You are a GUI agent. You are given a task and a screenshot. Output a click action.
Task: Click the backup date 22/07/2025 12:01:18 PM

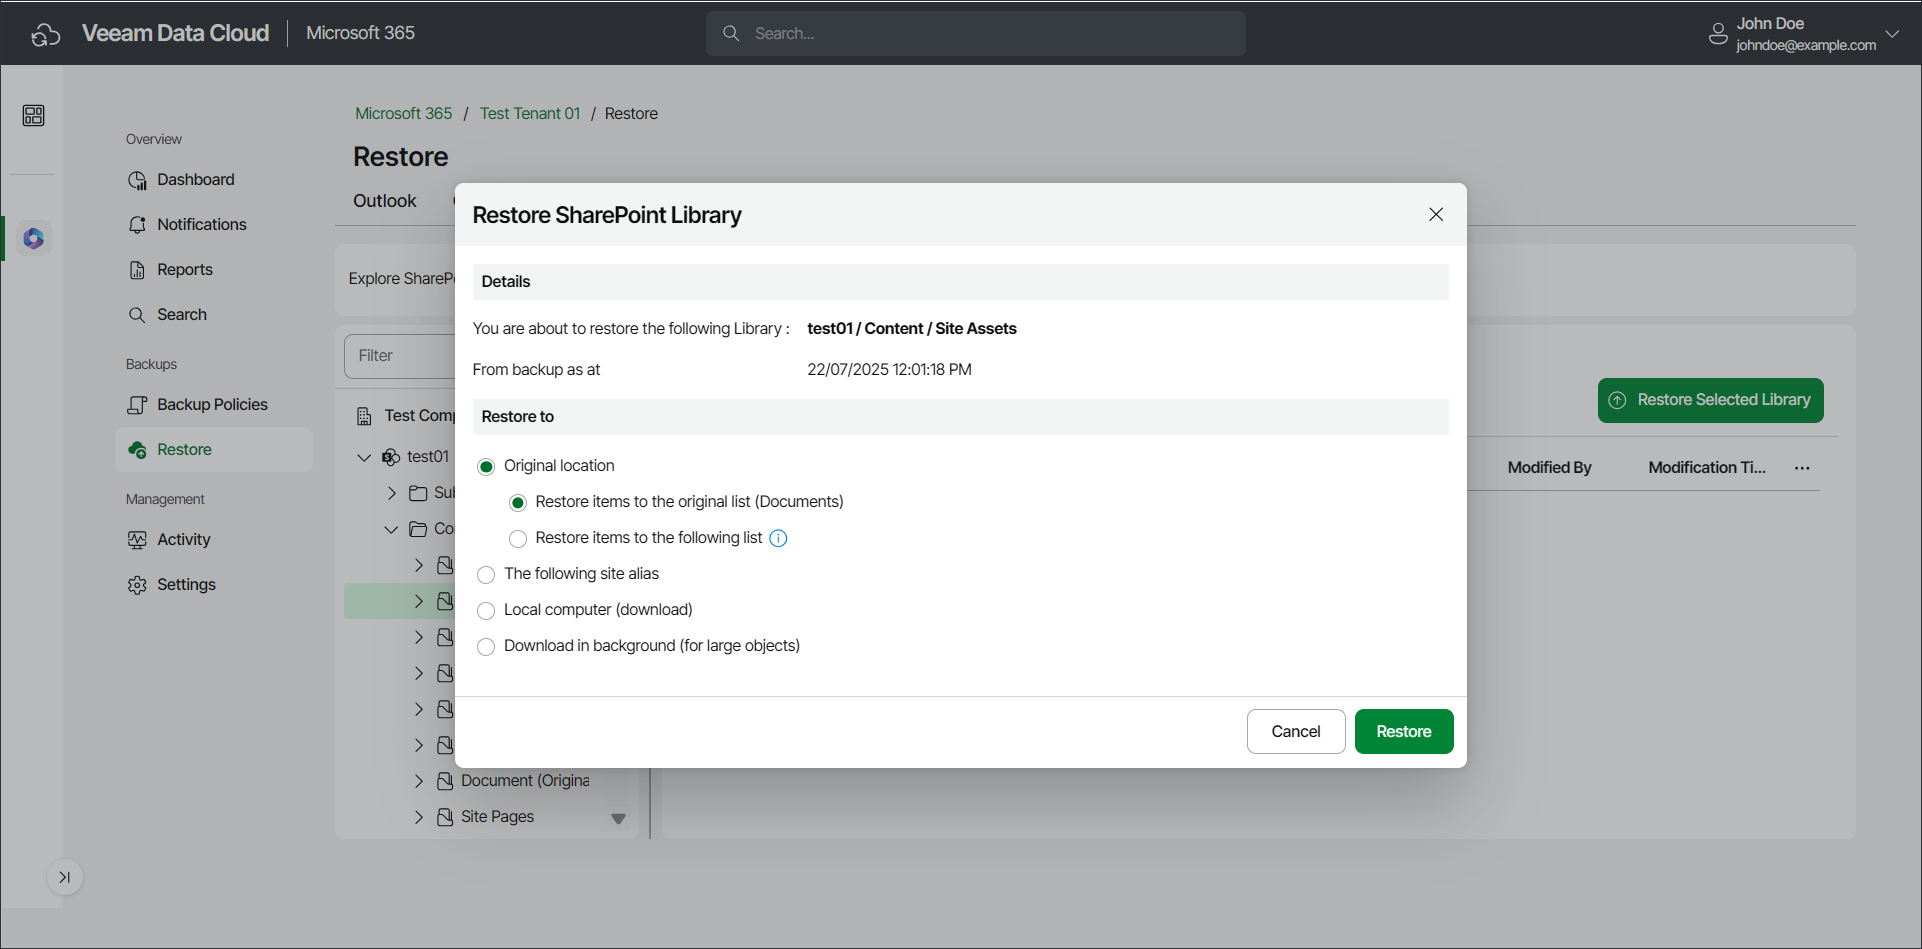(889, 370)
